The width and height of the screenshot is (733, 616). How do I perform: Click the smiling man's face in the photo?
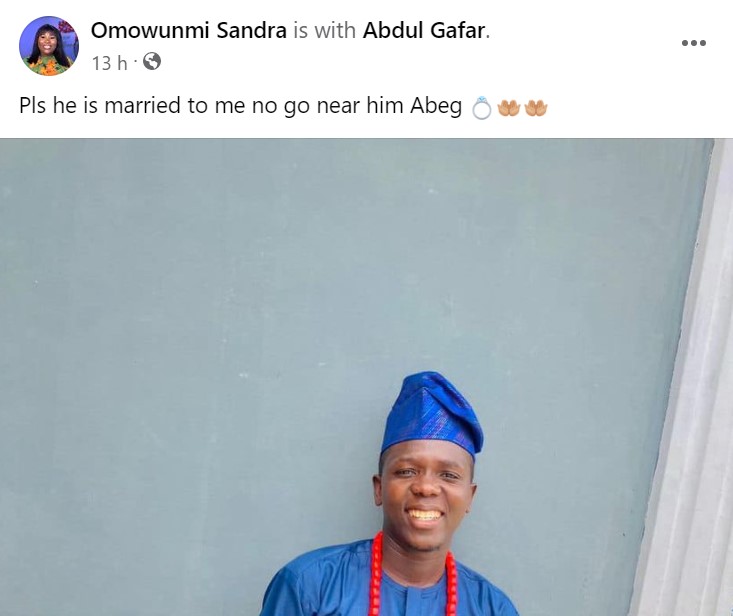426,491
